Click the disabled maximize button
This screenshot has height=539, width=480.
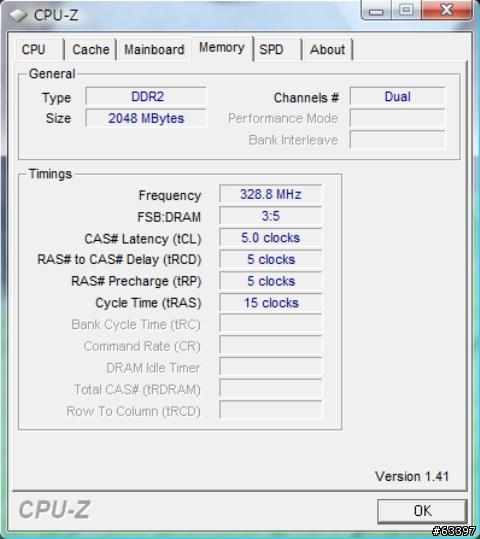tap(406, 10)
